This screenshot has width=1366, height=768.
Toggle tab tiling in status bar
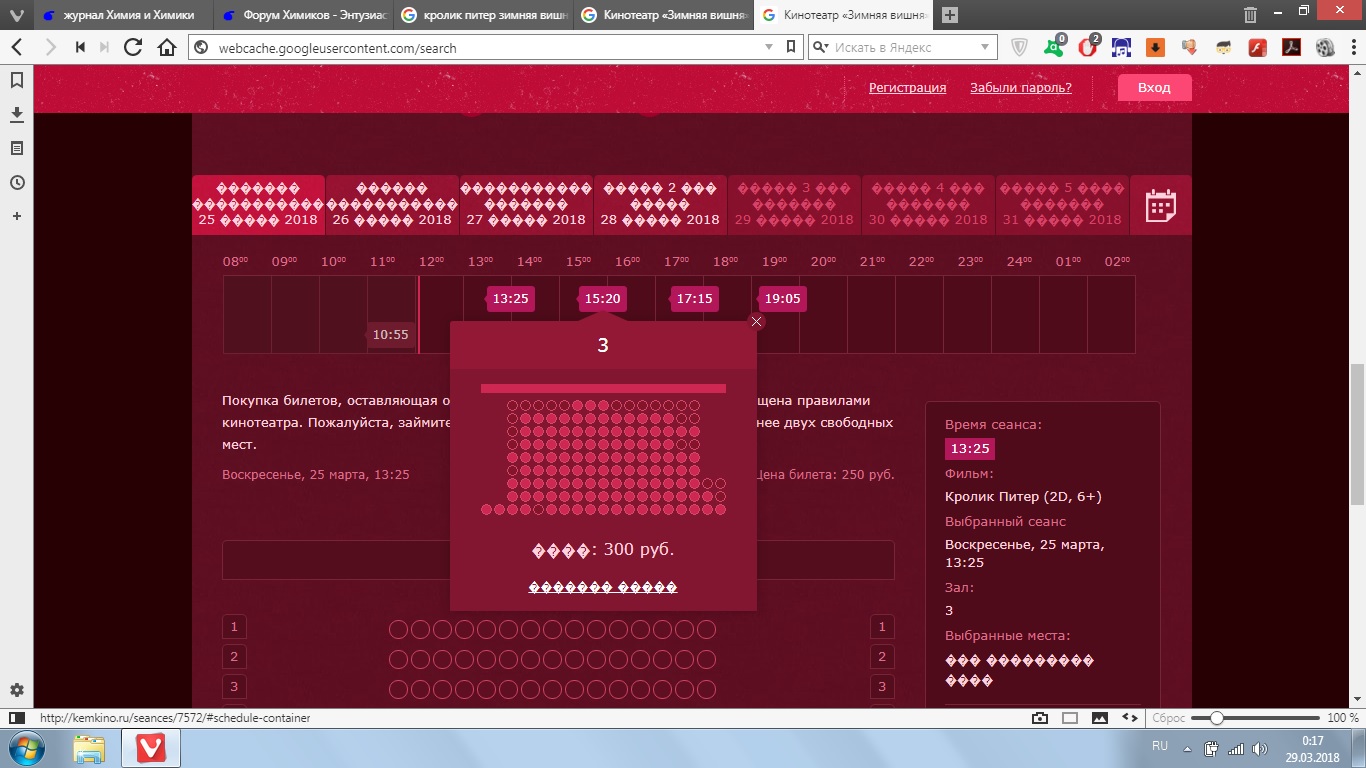[1070, 718]
